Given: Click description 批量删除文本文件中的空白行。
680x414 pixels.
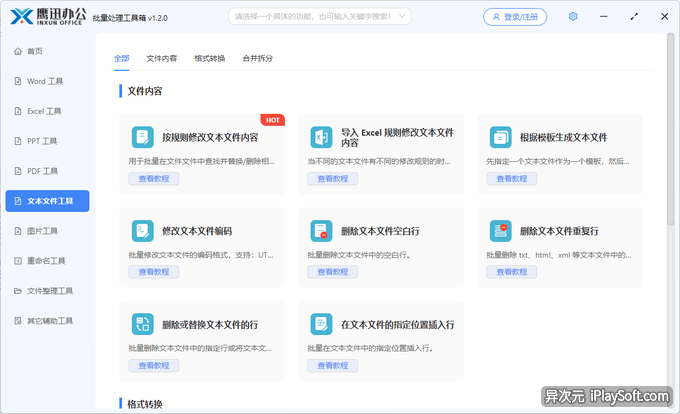Looking at the screenshot, I should point(359,255).
